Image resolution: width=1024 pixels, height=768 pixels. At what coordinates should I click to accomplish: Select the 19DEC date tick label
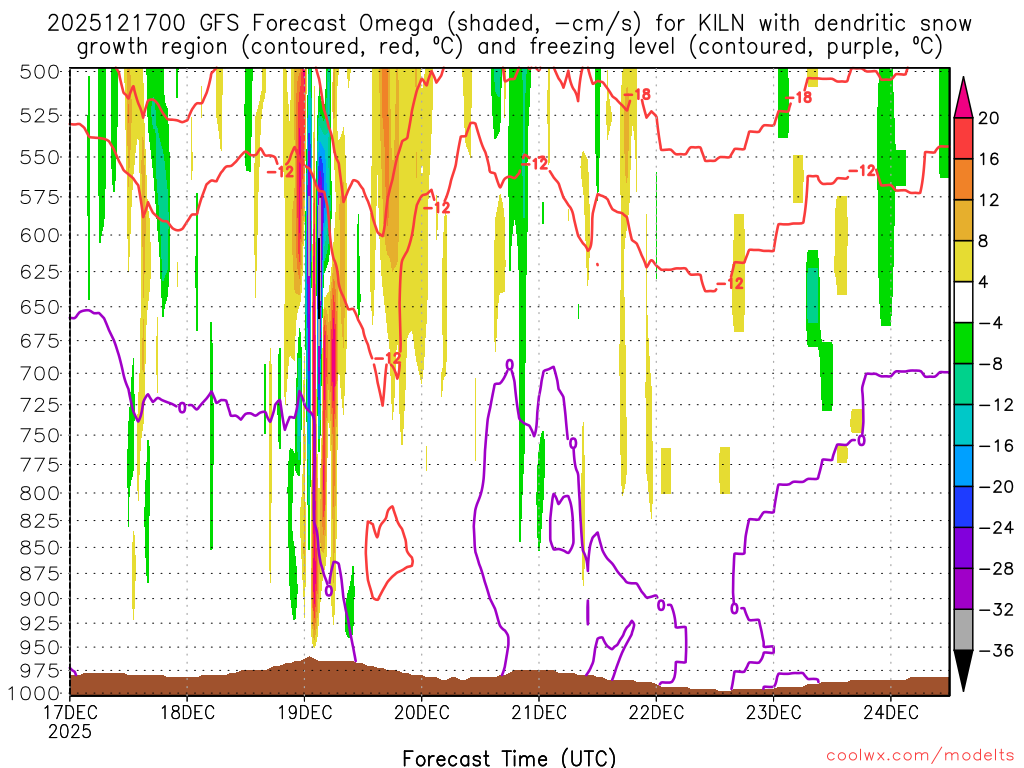[x=305, y=712]
